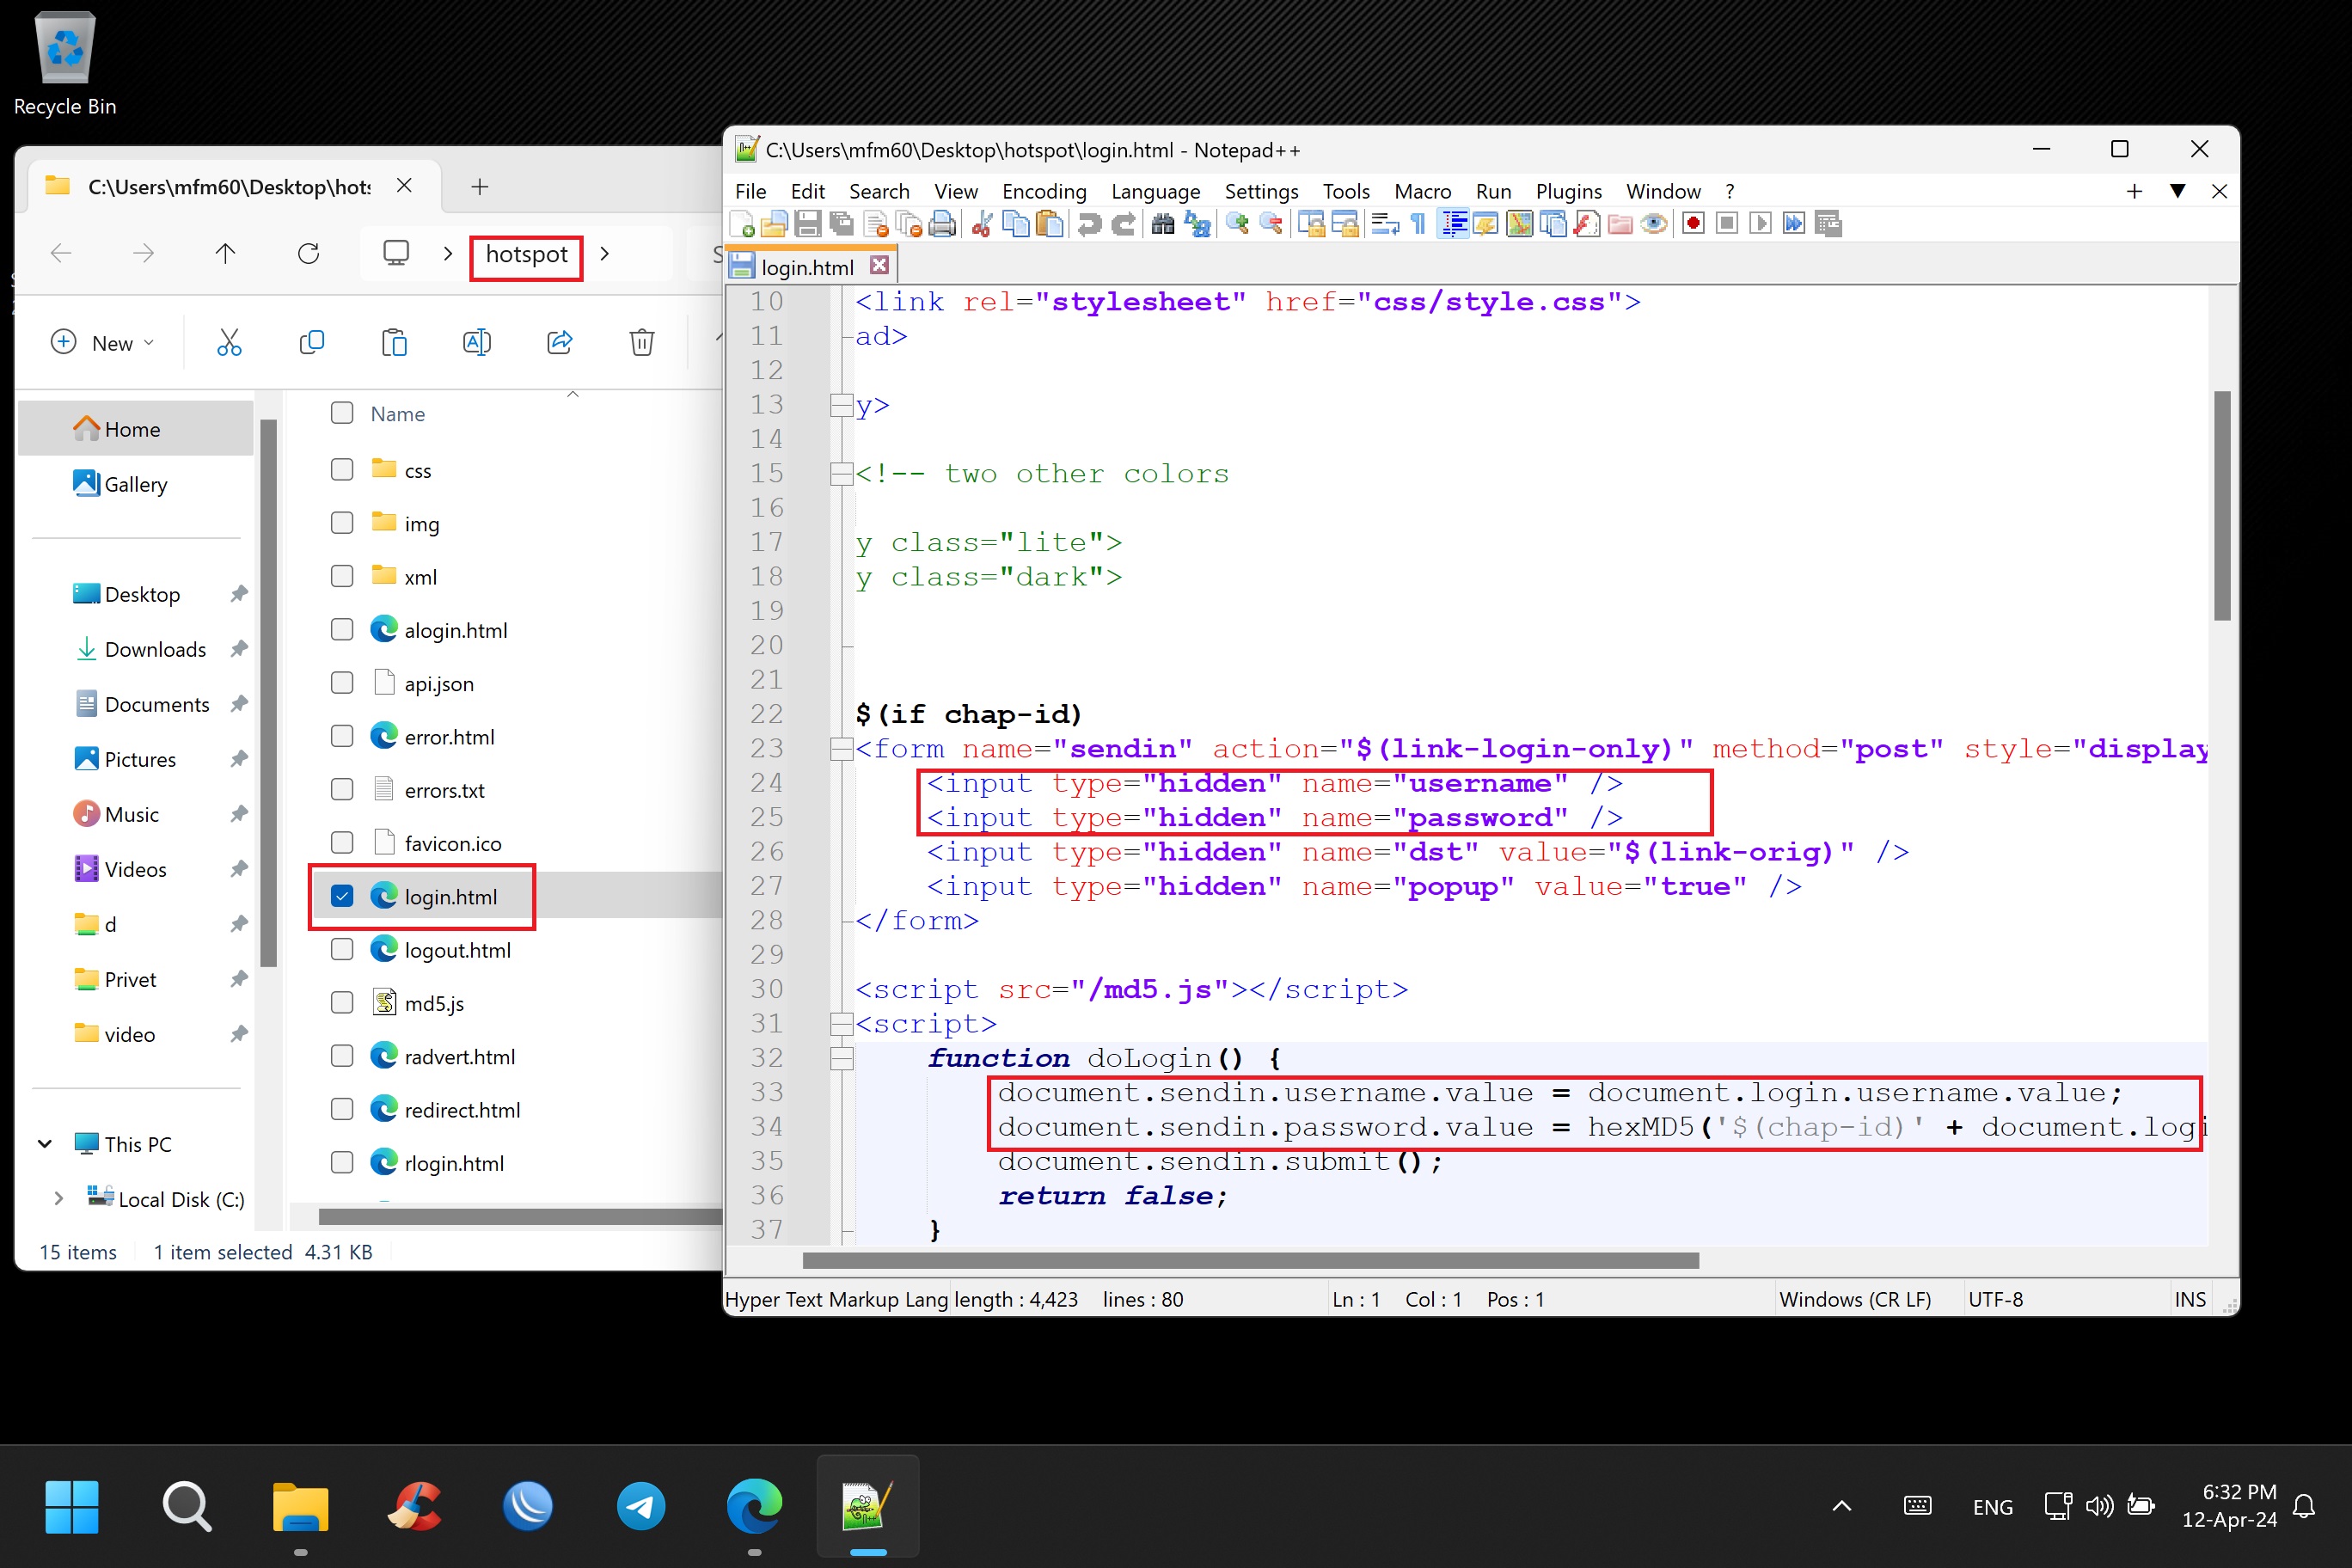
Task: Open the Document Map icon
Action: (1520, 224)
